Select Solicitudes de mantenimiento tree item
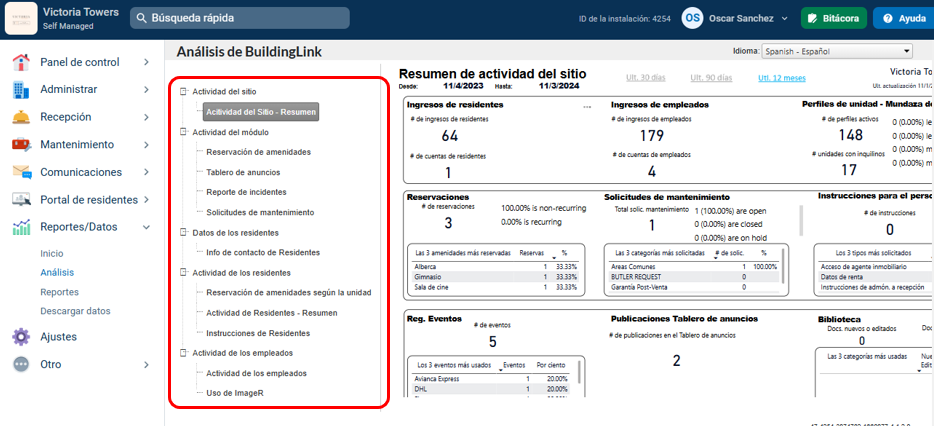 tap(260, 212)
